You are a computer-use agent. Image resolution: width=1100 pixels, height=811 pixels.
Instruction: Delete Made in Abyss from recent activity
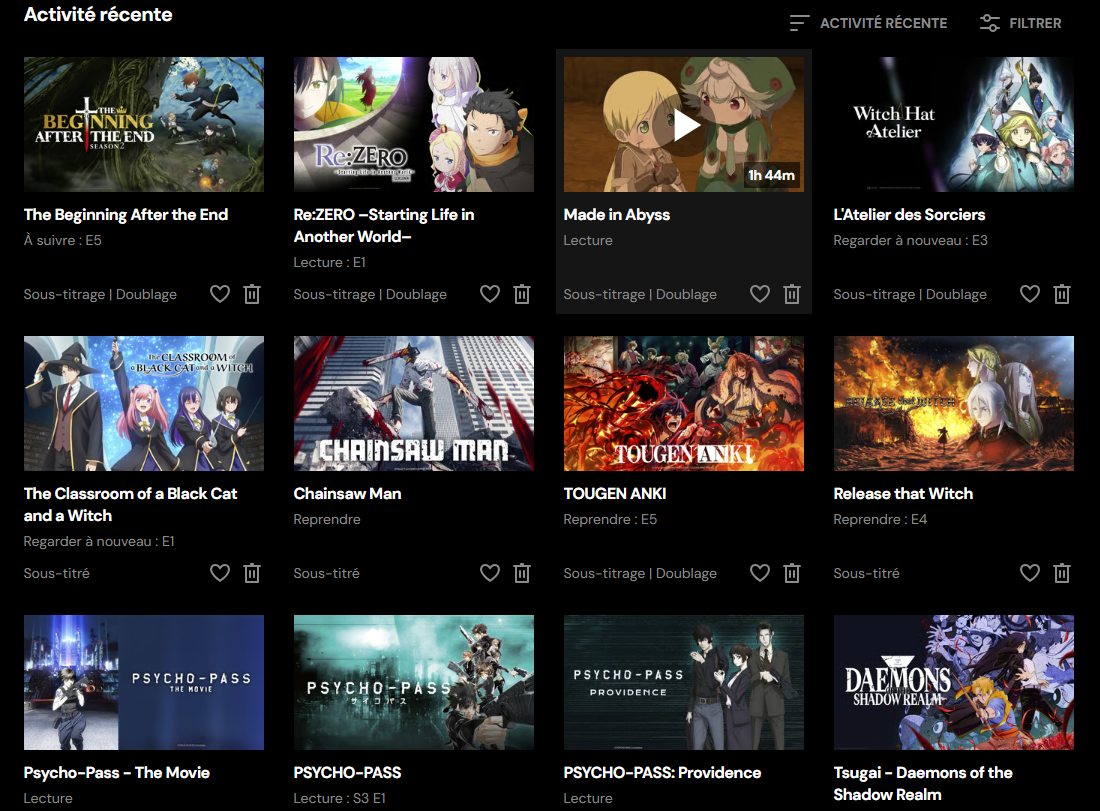click(792, 294)
